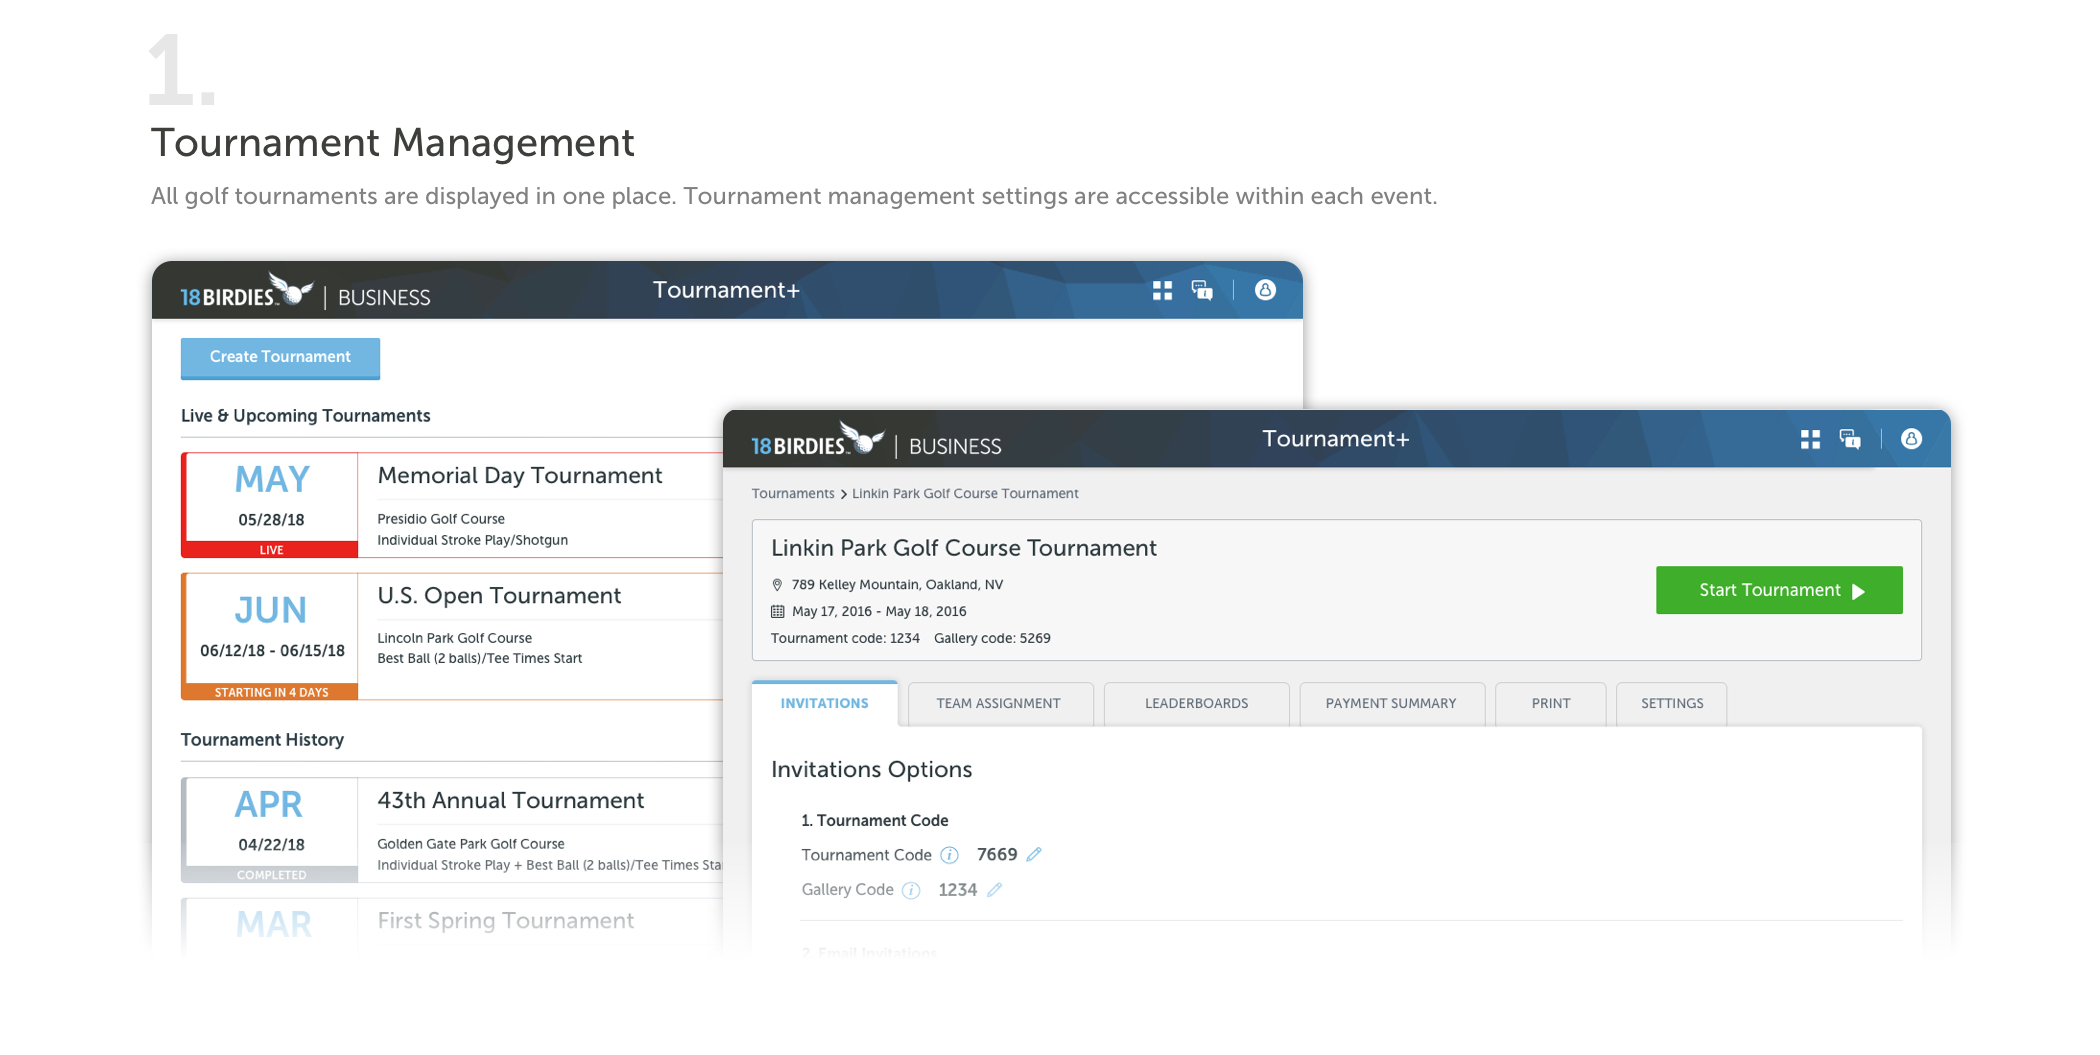
Task: Open user profile icon in front window
Action: pos(1911,439)
